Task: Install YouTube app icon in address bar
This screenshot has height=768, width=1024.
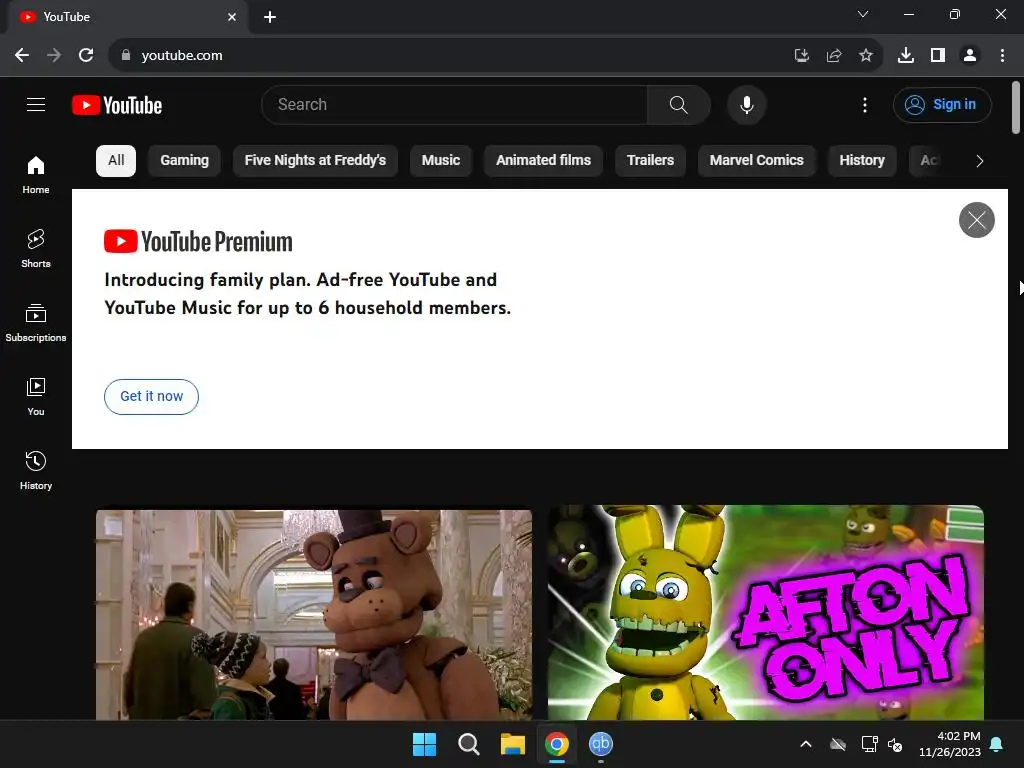Action: pyautogui.click(x=802, y=56)
